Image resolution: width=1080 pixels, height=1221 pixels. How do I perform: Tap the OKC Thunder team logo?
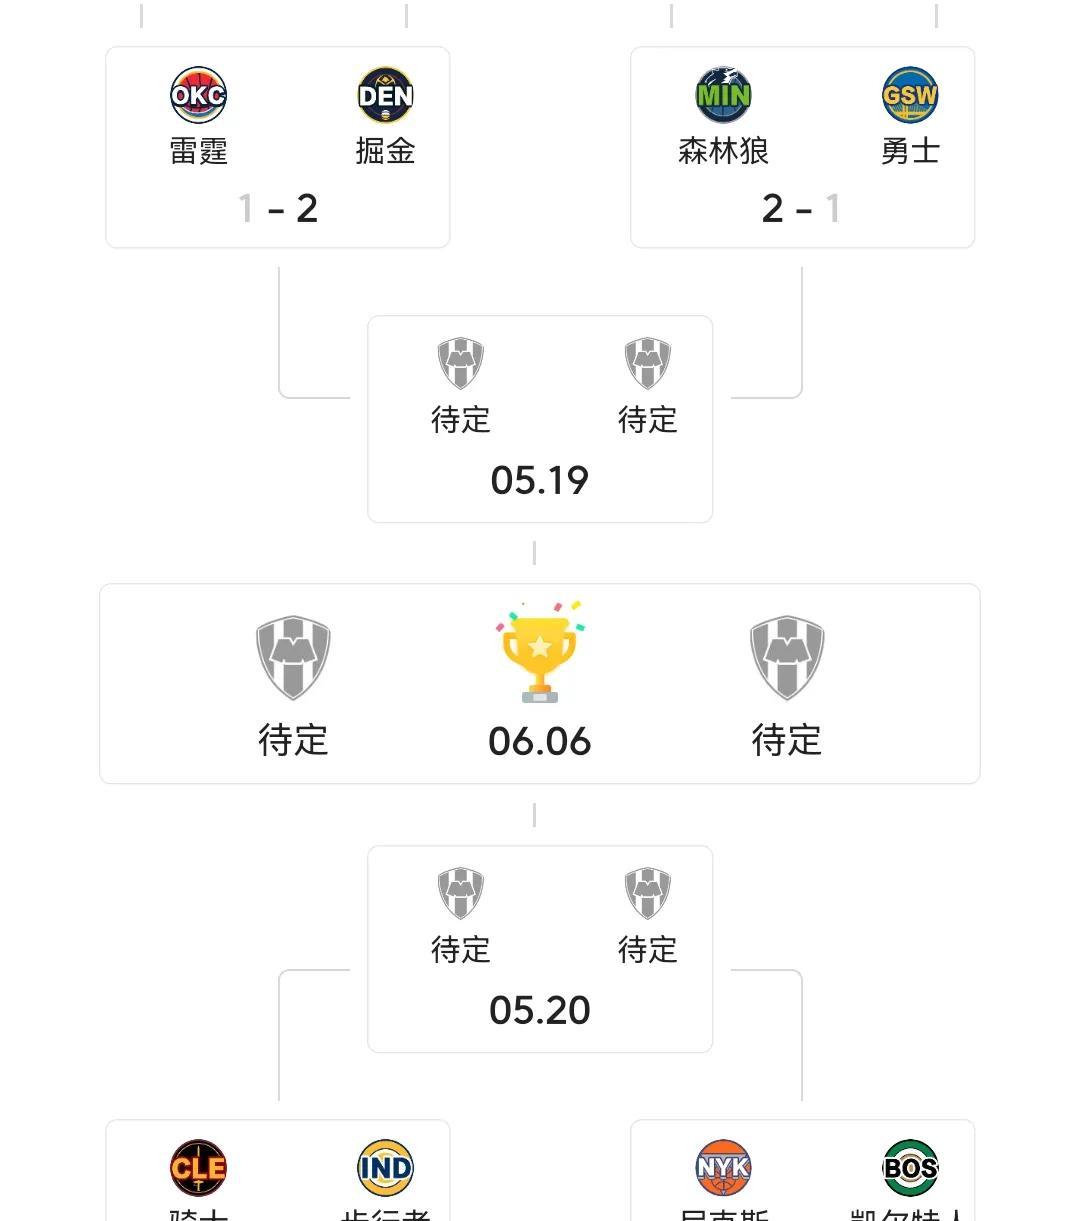click(x=198, y=95)
